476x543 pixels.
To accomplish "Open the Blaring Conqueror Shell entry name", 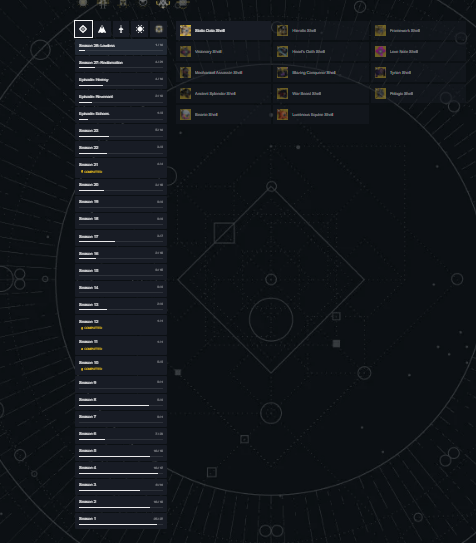I will [x=314, y=72].
